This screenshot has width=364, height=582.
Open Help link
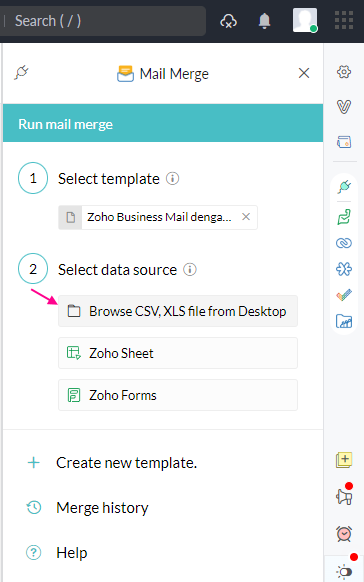coord(72,553)
